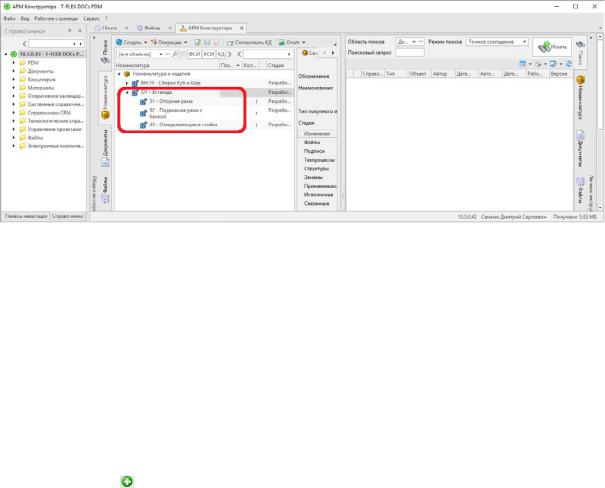Open the Операции dropdown in the toolbar
Screen dimensions: 605x488
pyautogui.click(x=169, y=42)
